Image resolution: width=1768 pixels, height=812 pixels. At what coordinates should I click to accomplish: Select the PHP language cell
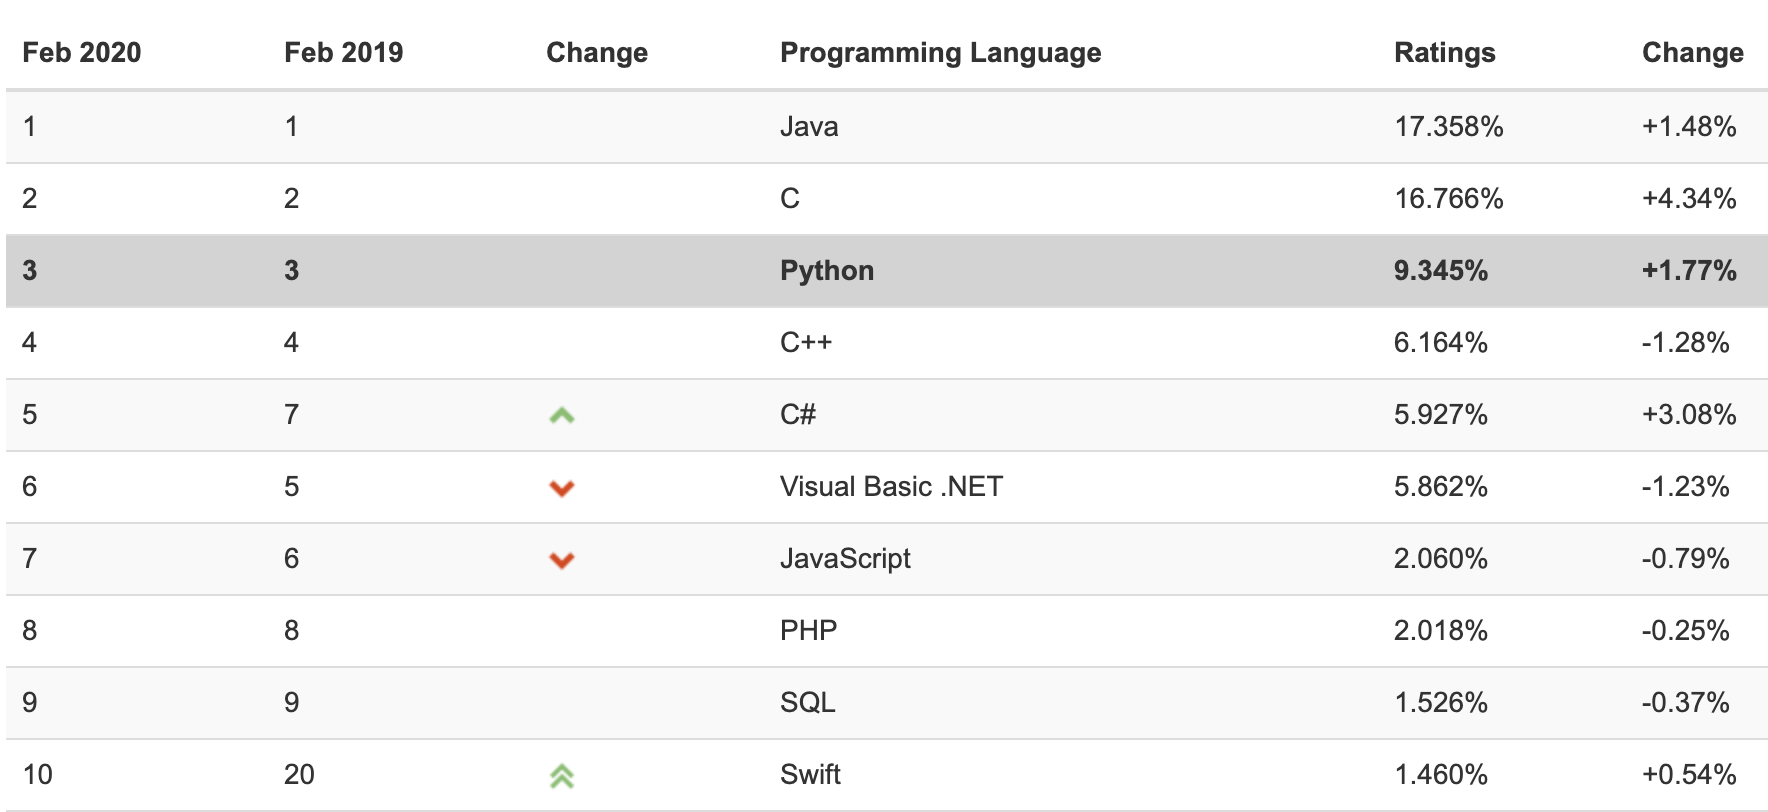(x=809, y=631)
